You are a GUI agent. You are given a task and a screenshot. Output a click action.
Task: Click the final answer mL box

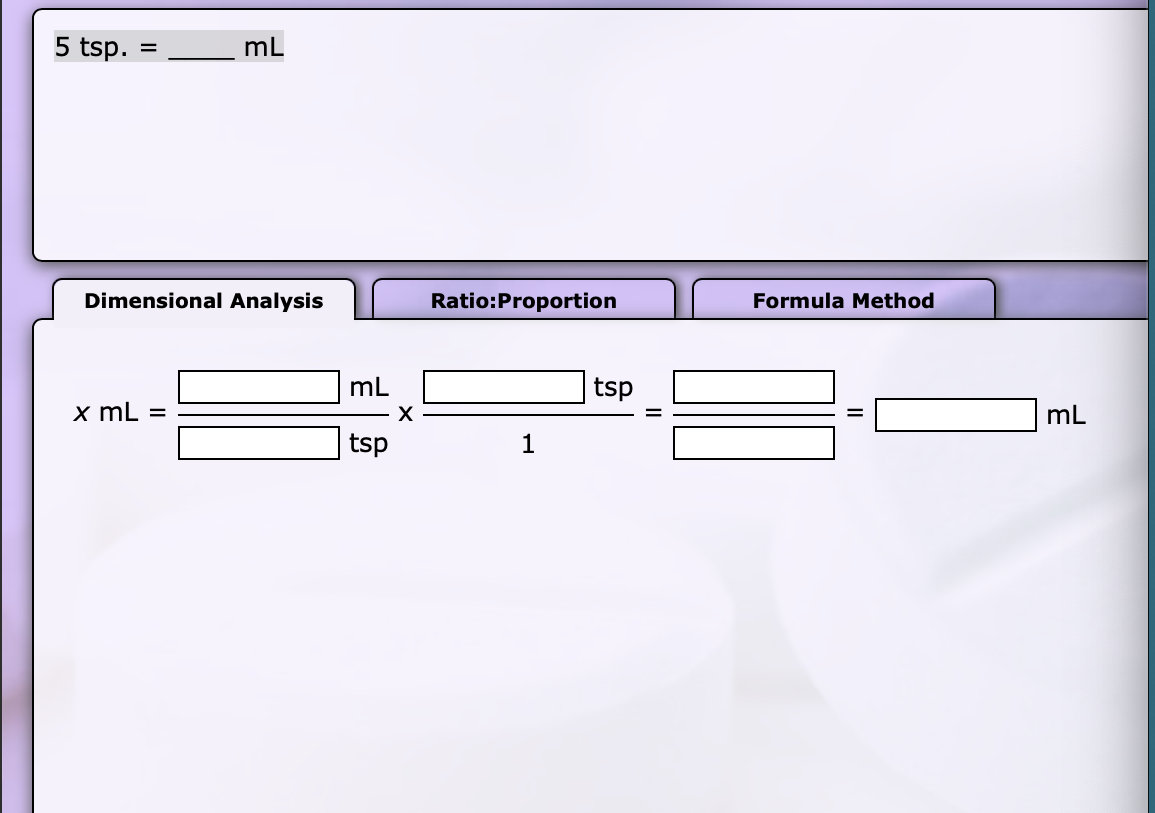coord(955,415)
